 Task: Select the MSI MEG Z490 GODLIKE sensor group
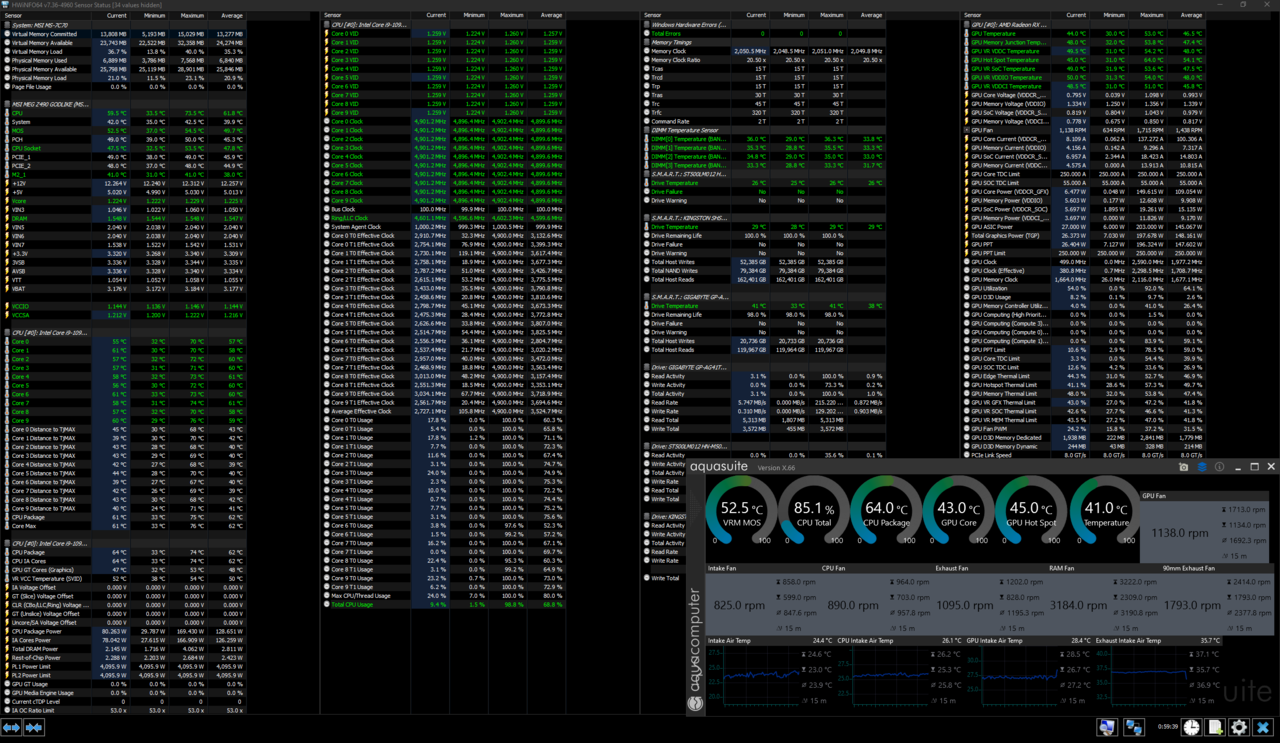pyautogui.click(x=50, y=104)
